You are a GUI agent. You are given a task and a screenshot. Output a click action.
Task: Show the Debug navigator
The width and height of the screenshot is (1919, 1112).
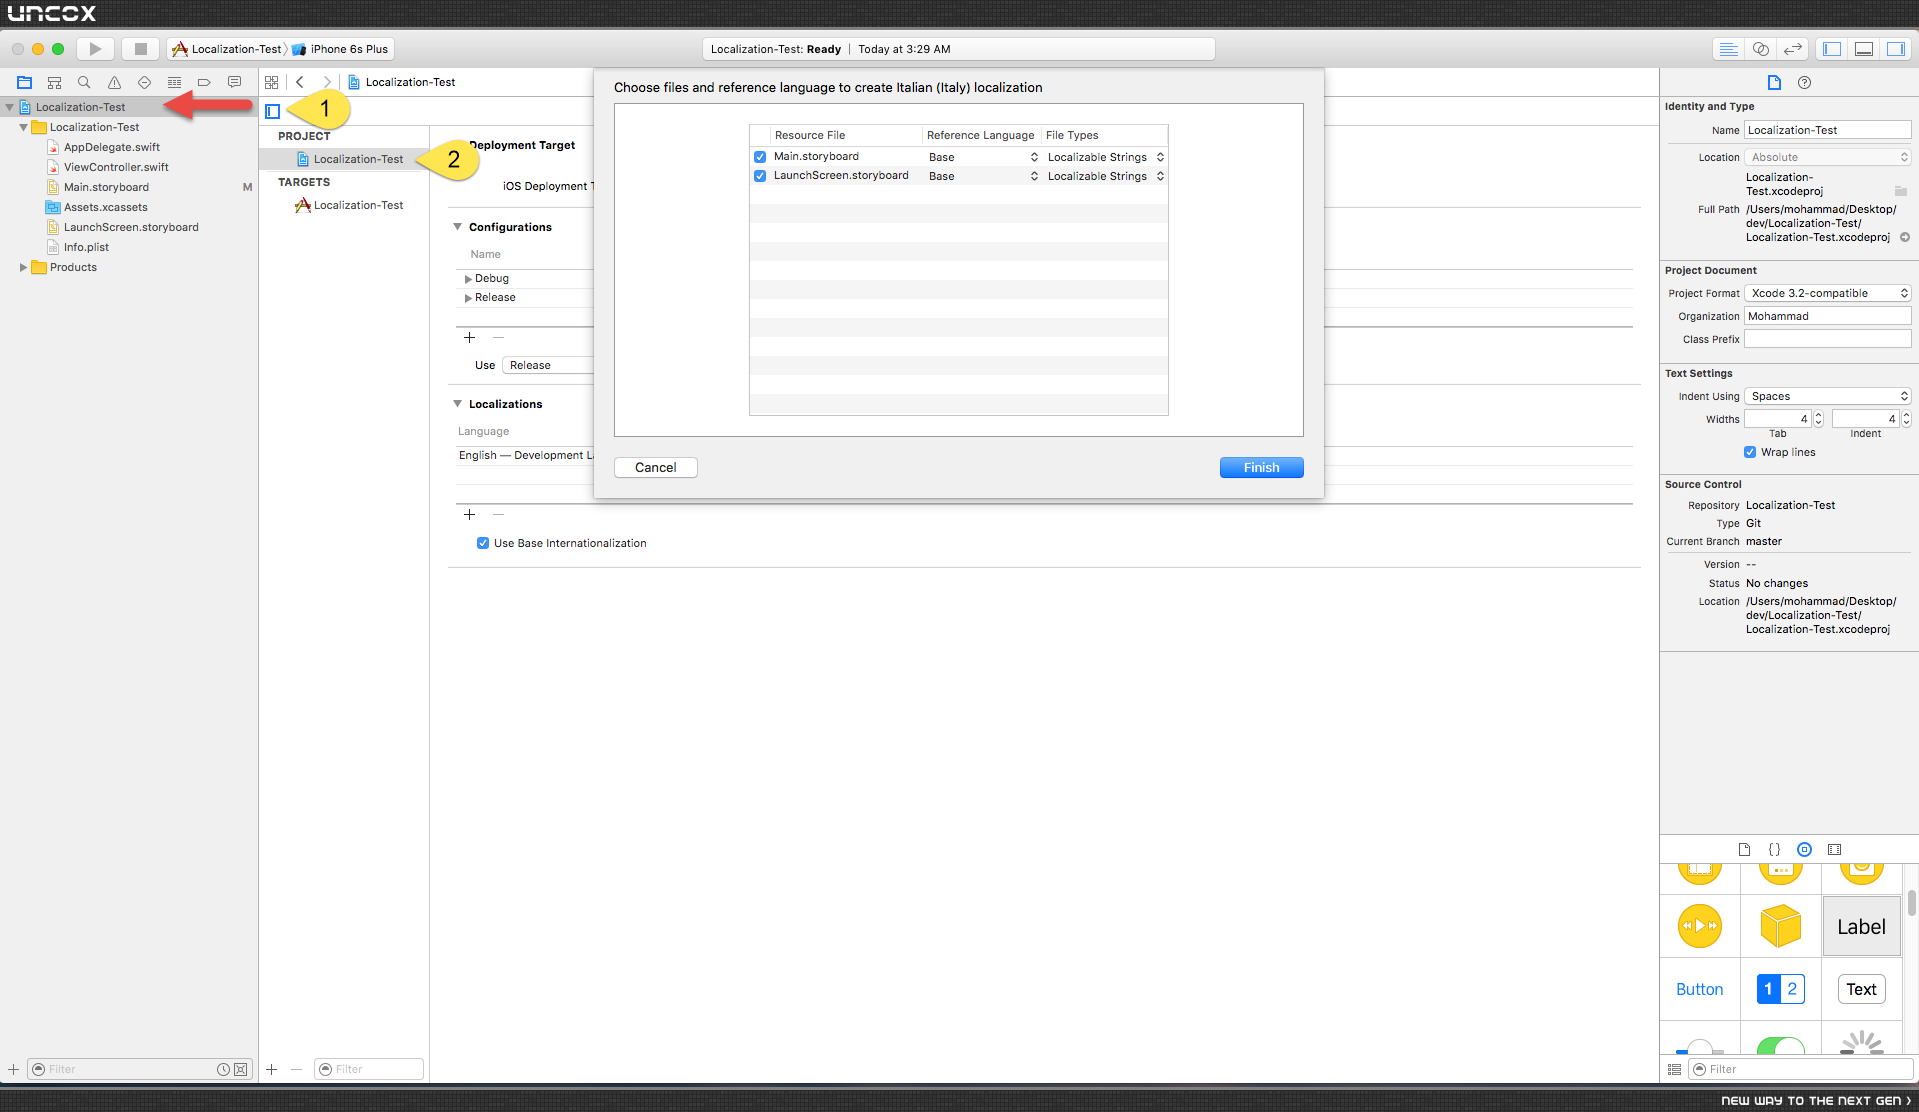(x=174, y=82)
